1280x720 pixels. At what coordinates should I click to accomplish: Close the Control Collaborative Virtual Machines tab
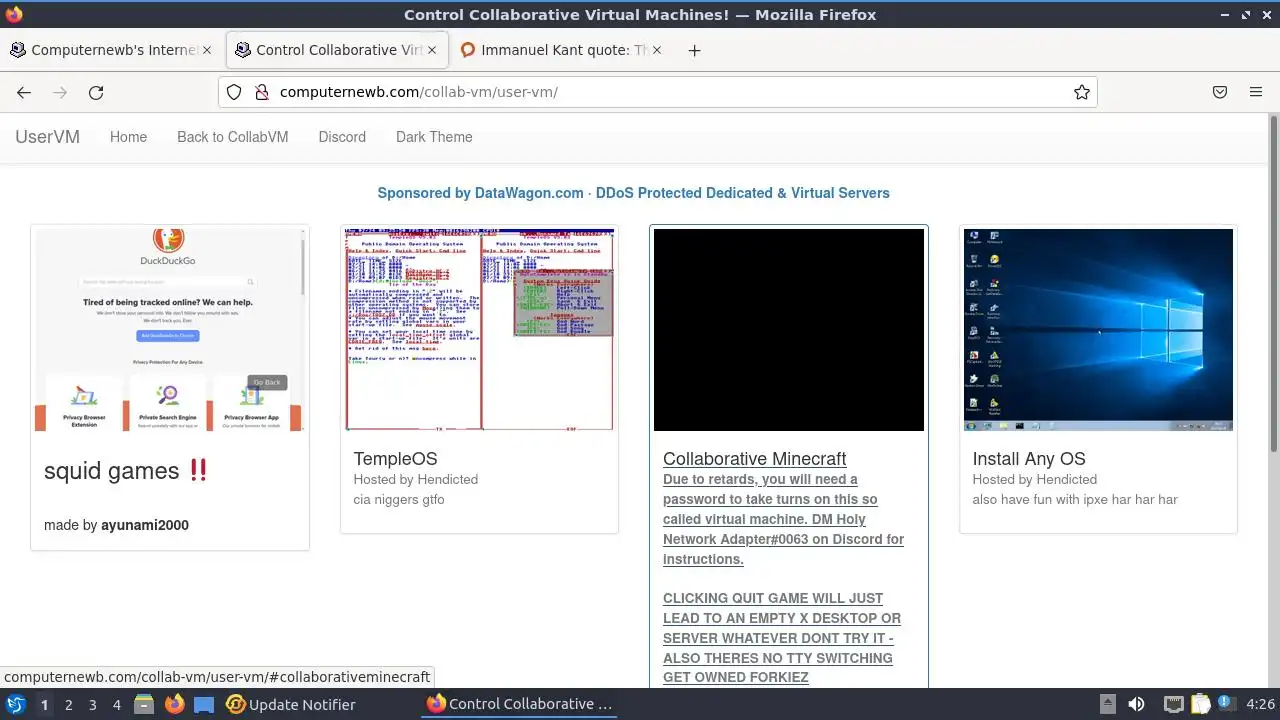coord(432,50)
